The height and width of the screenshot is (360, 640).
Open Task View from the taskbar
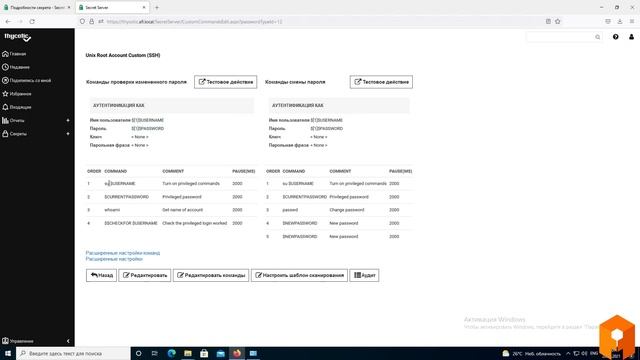point(155,353)
